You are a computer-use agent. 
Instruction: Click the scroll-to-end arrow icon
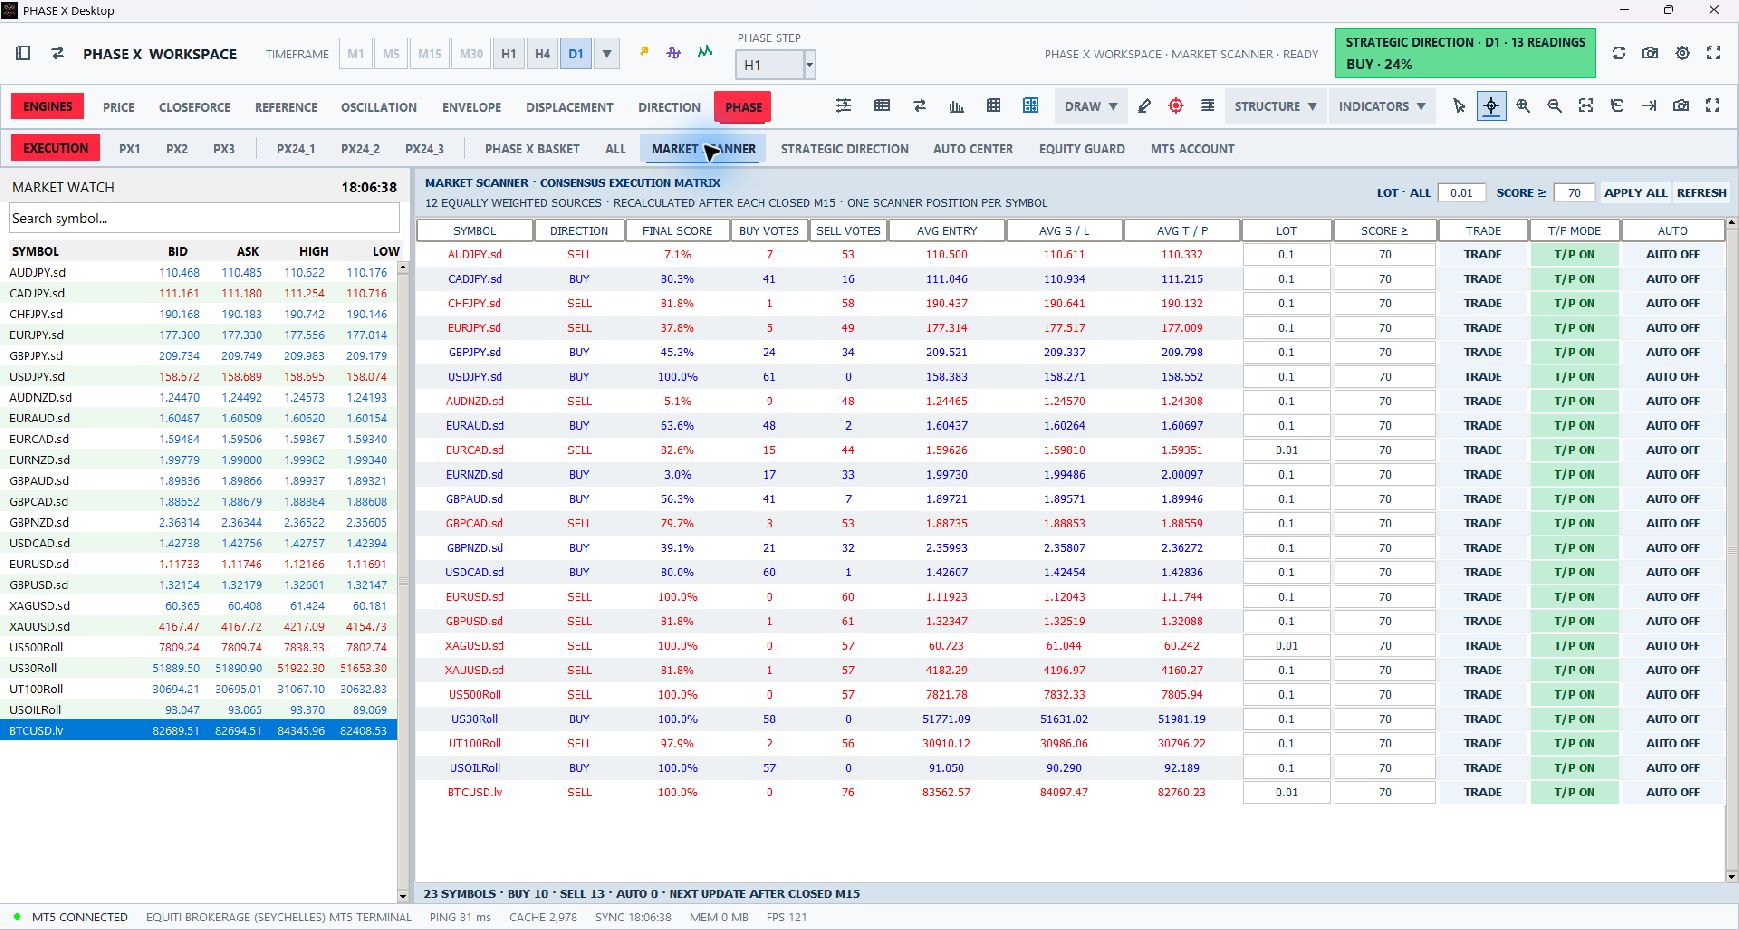click(x=1649, y=106)
